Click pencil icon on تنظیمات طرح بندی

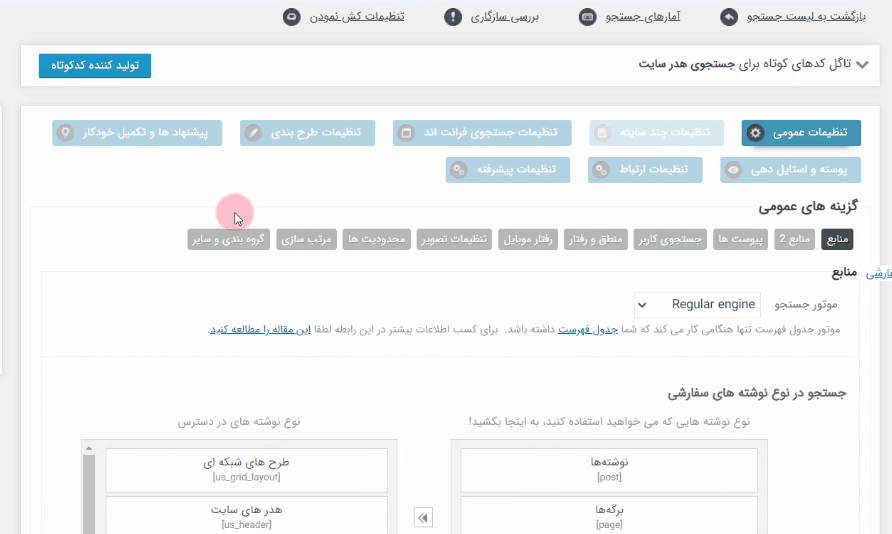pyautogui.click(x=253, y=133)
